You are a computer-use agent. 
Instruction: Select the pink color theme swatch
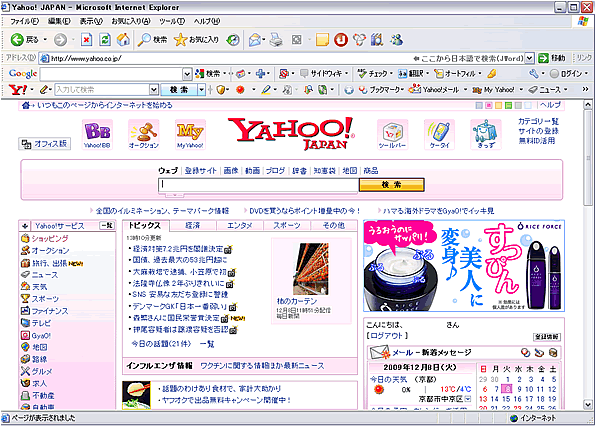489,105
